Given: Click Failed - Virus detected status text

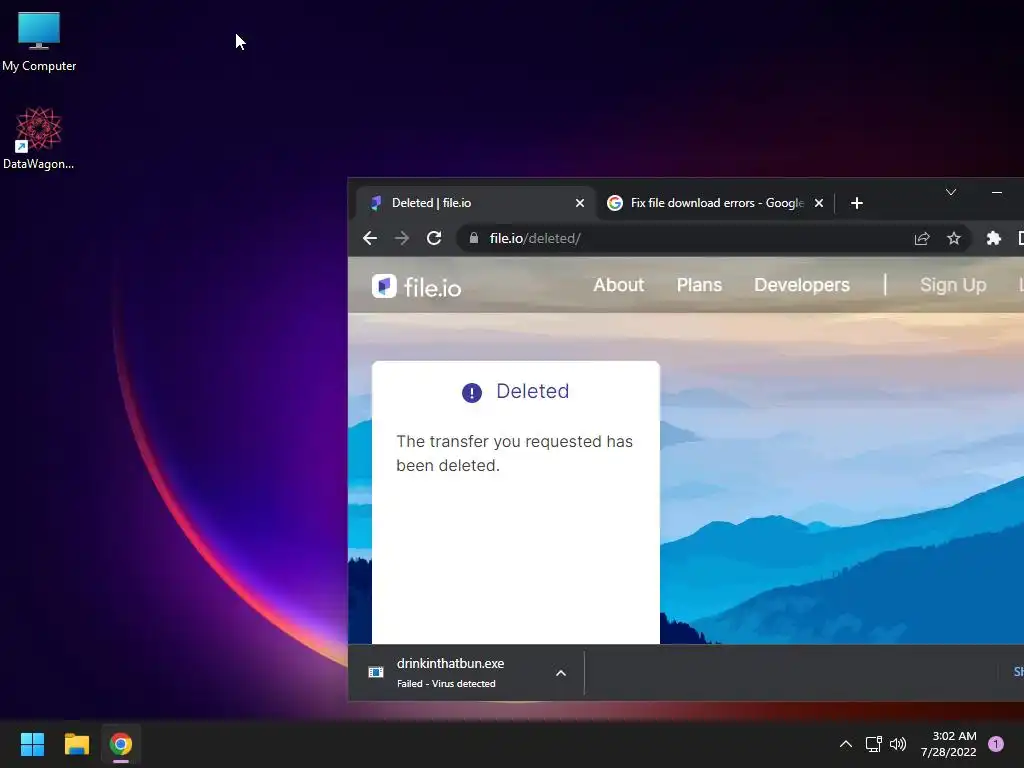Looking at the screenshot, I should click(446, 684).
